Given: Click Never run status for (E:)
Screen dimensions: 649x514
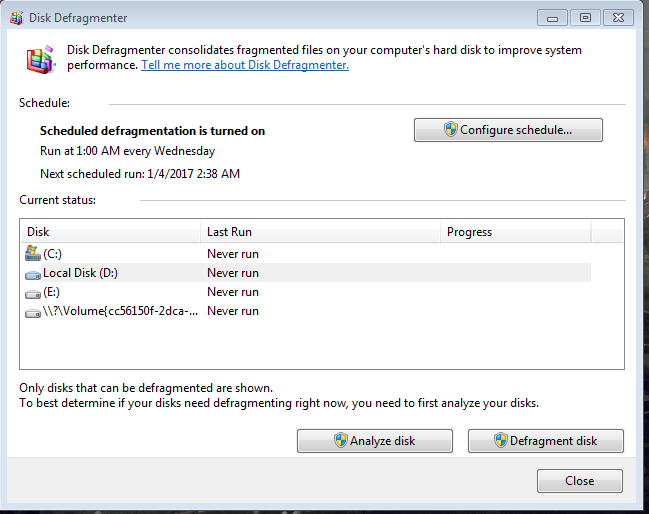Looking at the screenshot, I should pyautogui.click(x=233, y=292).
